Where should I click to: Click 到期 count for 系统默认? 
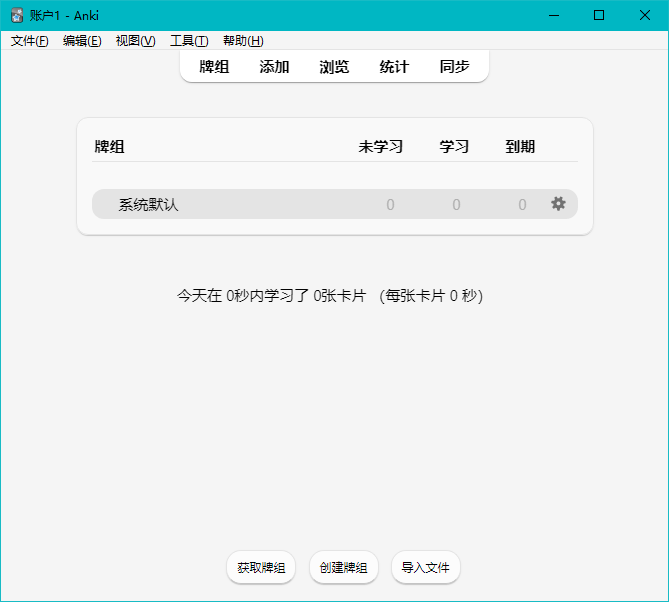pos(522,205)
